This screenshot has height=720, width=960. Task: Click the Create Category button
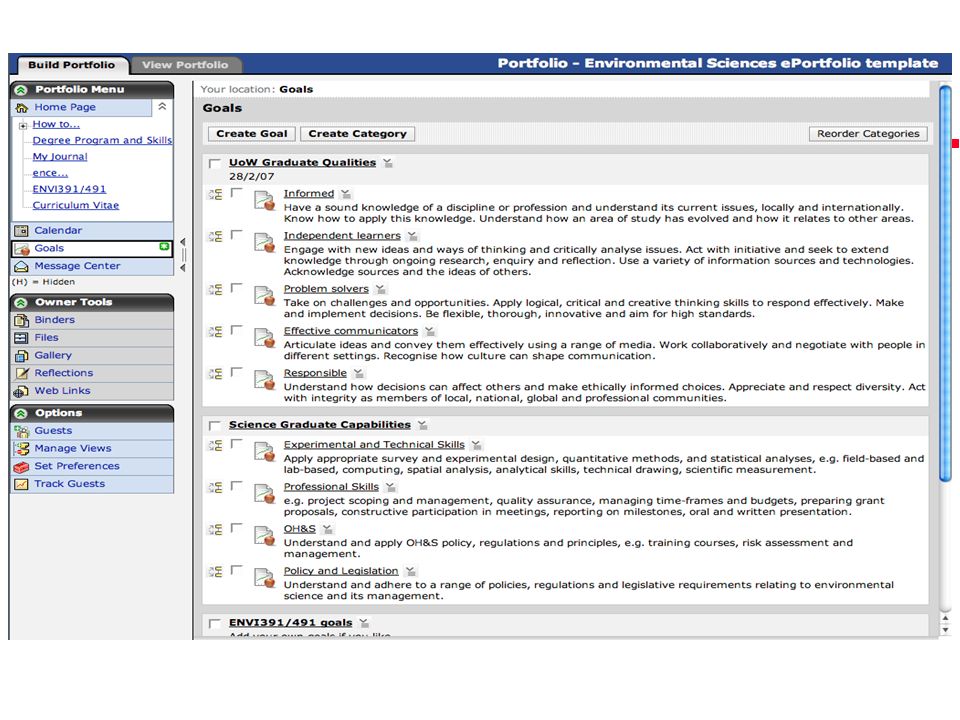point(358,134)
